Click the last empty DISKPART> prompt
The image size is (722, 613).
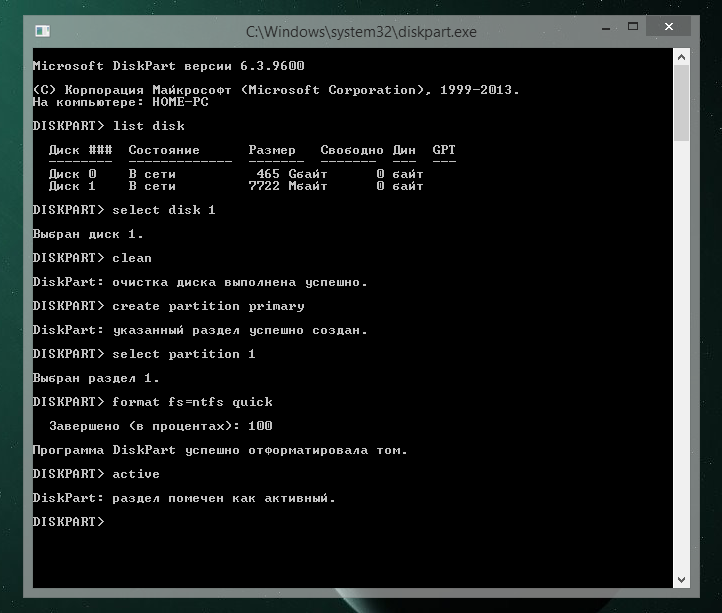69,522
